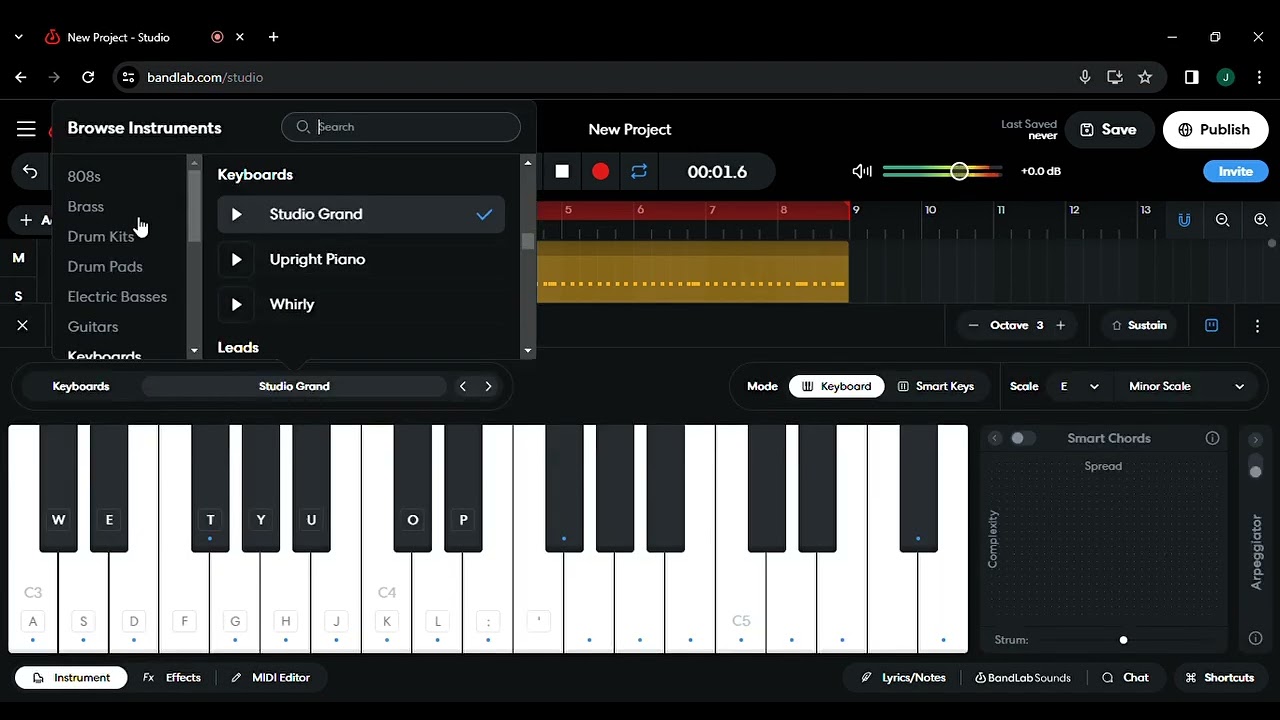Toggle the Arpeggiator switch
The image size is (1280, 720).
pos(1256,468)
